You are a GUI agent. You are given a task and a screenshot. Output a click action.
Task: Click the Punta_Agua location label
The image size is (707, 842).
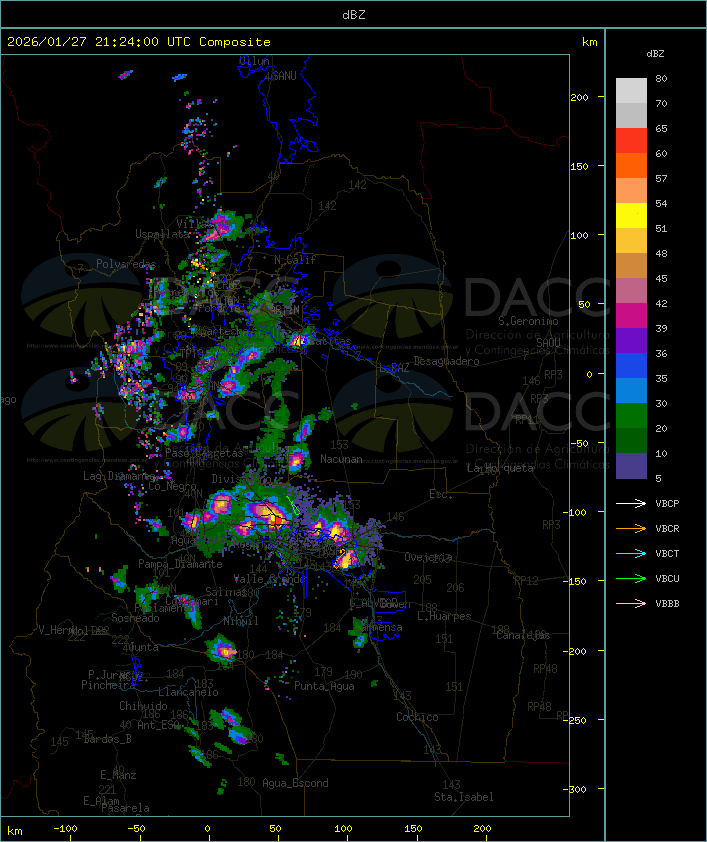coord(325,686)
